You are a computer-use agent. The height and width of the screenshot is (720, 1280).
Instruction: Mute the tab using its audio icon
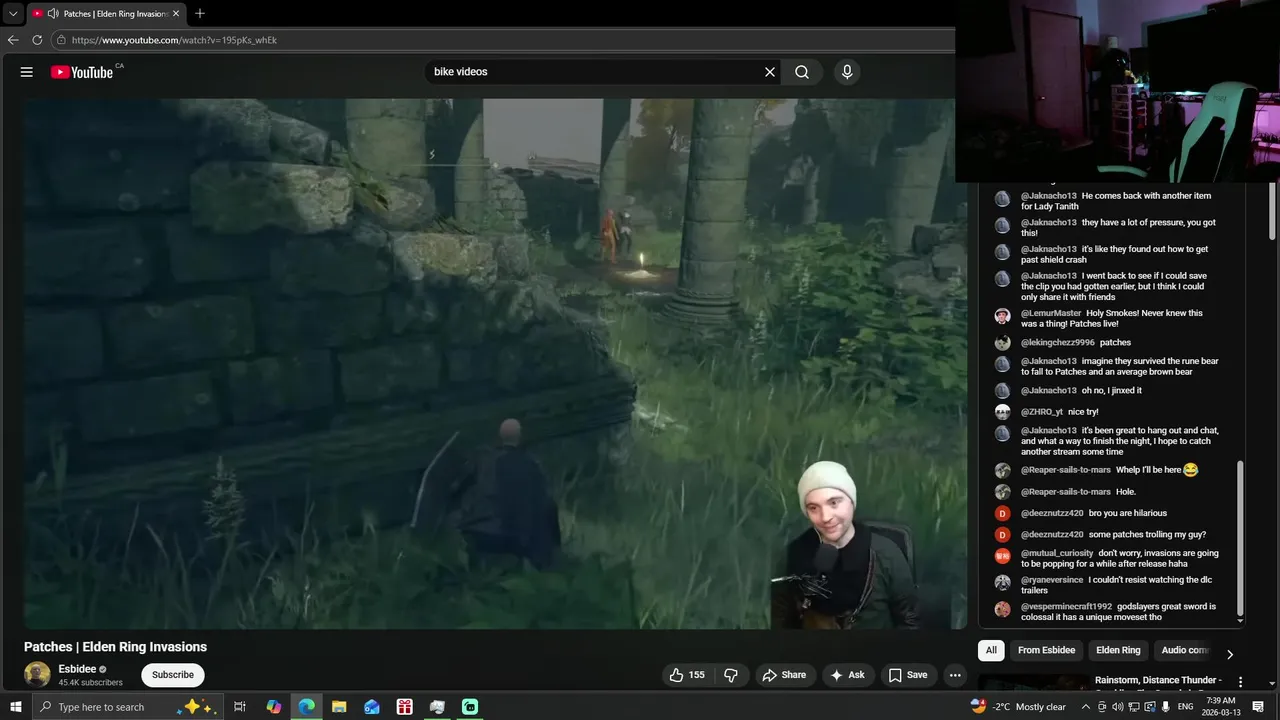[52, 14]
